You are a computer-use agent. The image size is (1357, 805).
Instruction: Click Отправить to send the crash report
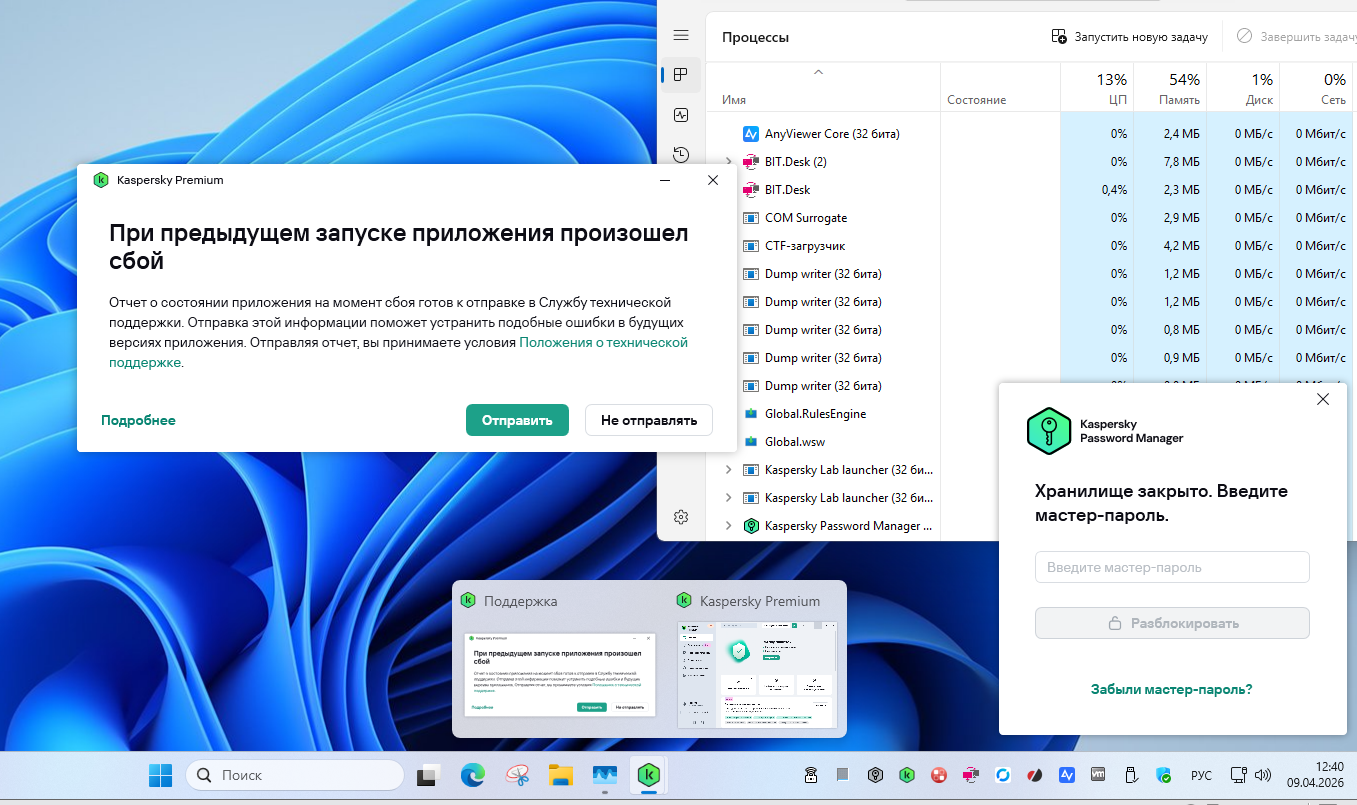click(517, 420)
